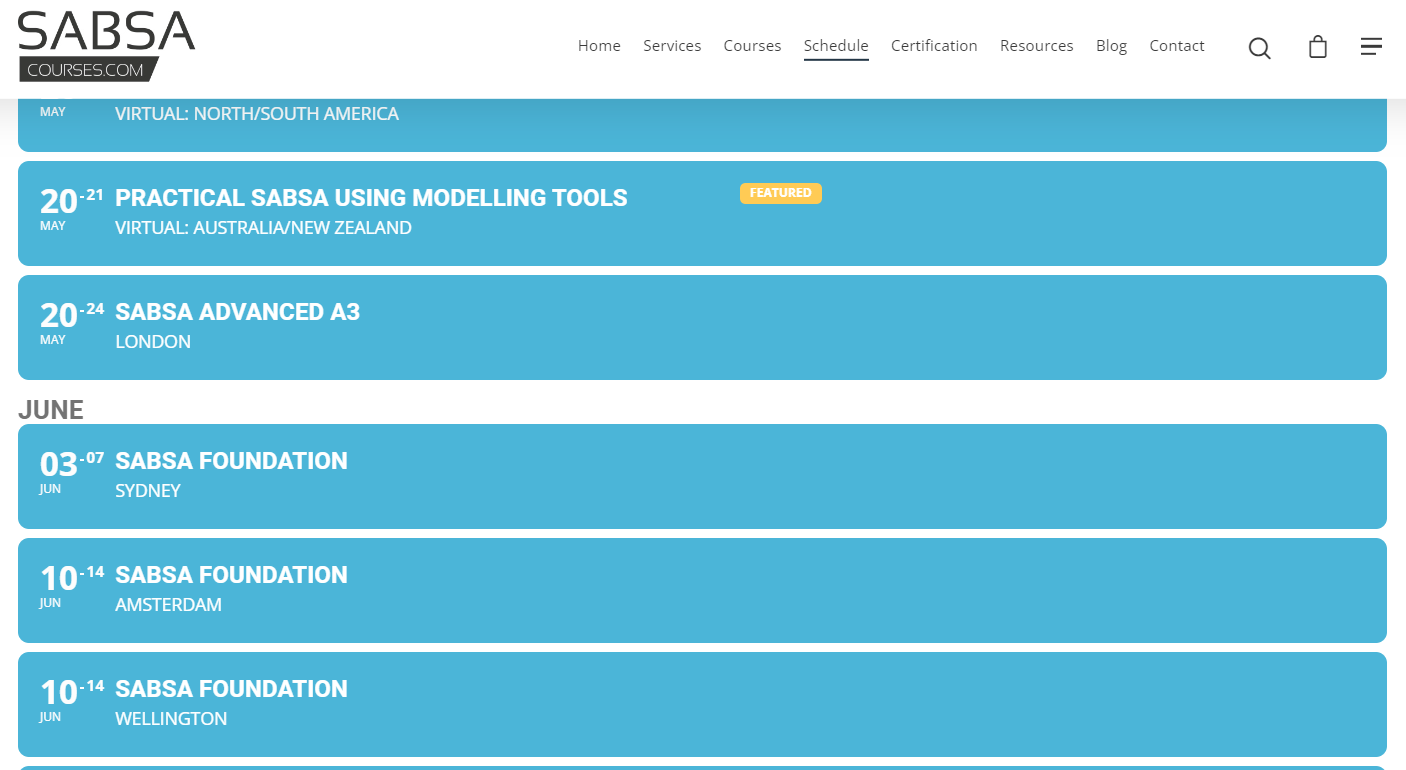The width and height of the screenshot is (1406, 770).
Task: Click the FEATURED badge
Action: 780,193
